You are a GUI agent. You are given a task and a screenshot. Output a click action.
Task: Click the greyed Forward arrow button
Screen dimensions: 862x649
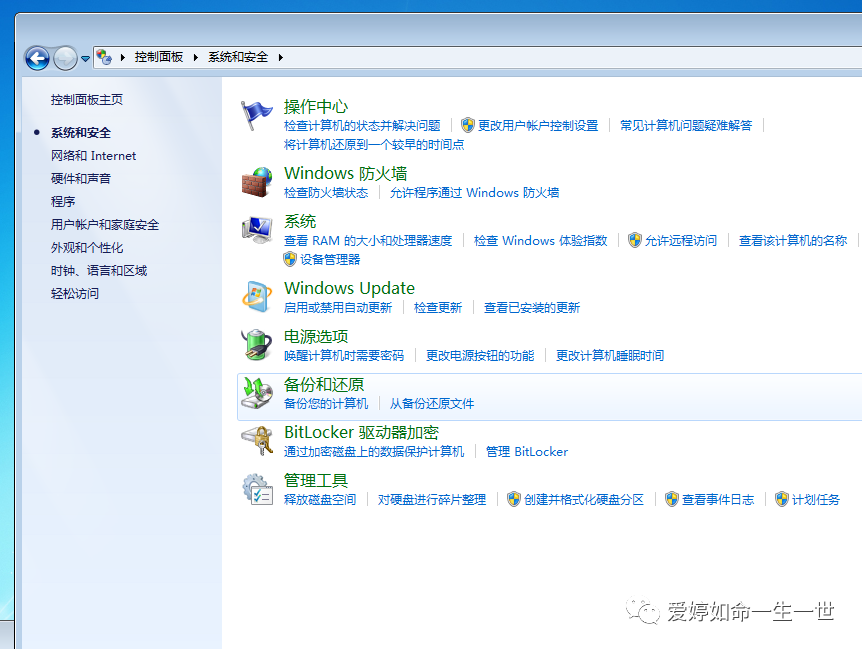coord(65,58)
